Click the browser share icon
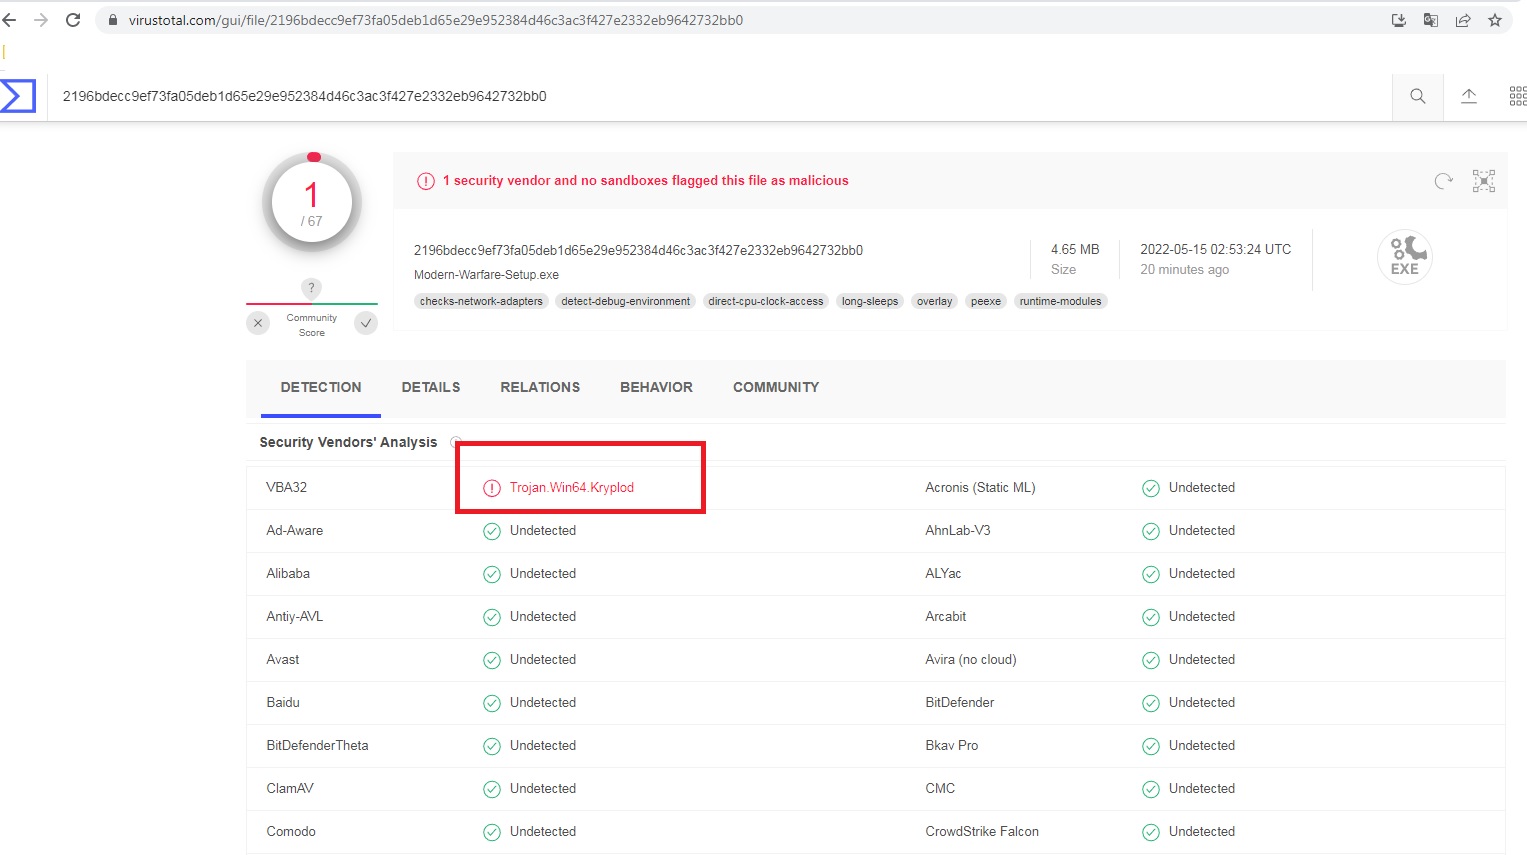Image resolution: width=1527 pixels, height=855 pixels. (x=1462, y=19)
